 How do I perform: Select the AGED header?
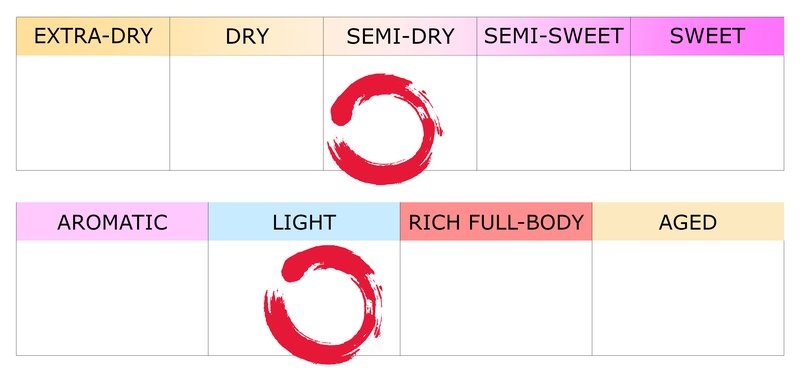tap(688, 221)
